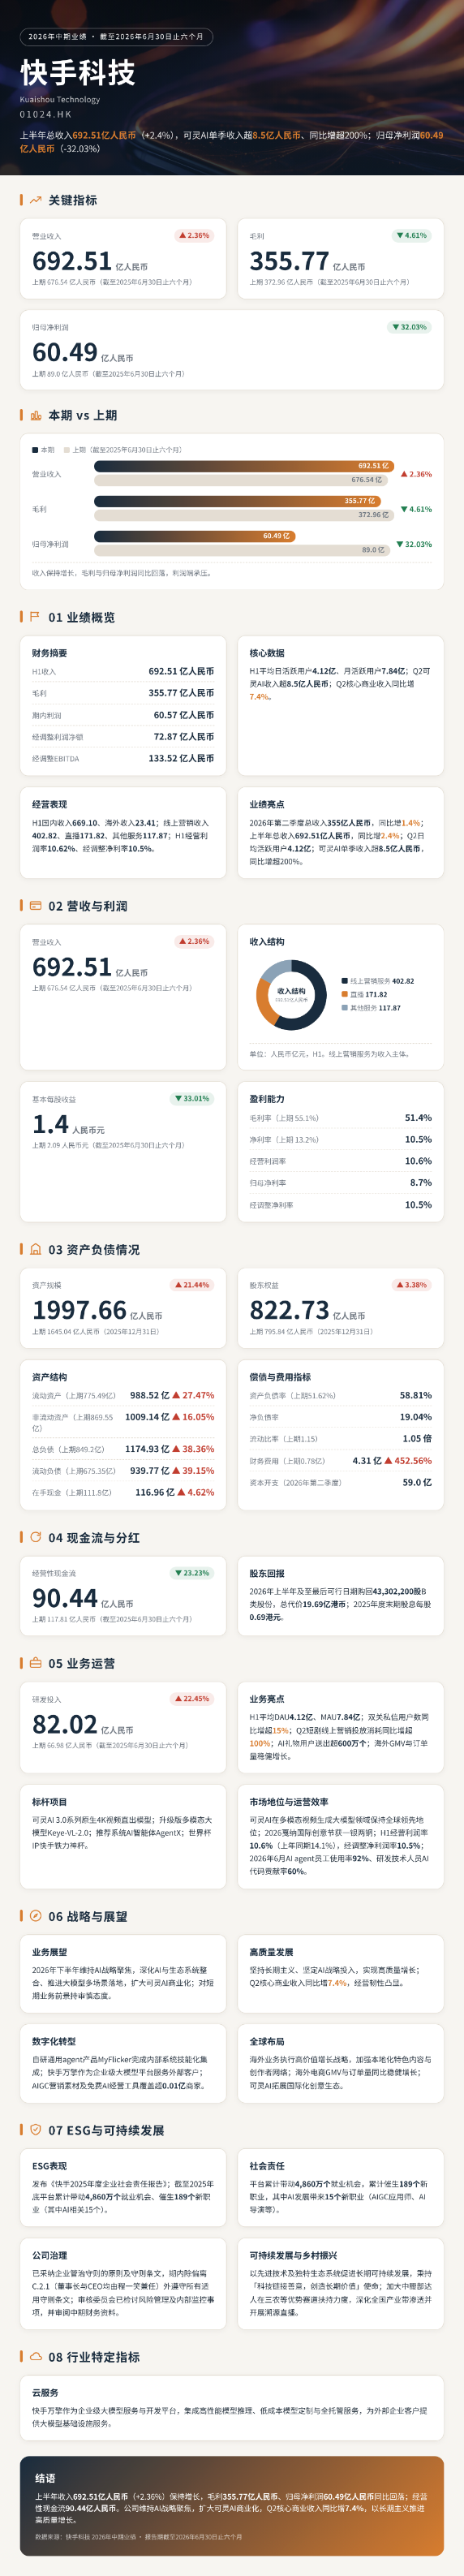Viewport: 464px width, 2576px height.
Task: Click the 其他服务 legend swatch
Action: pyautogui.click(x=345, y=1008)
